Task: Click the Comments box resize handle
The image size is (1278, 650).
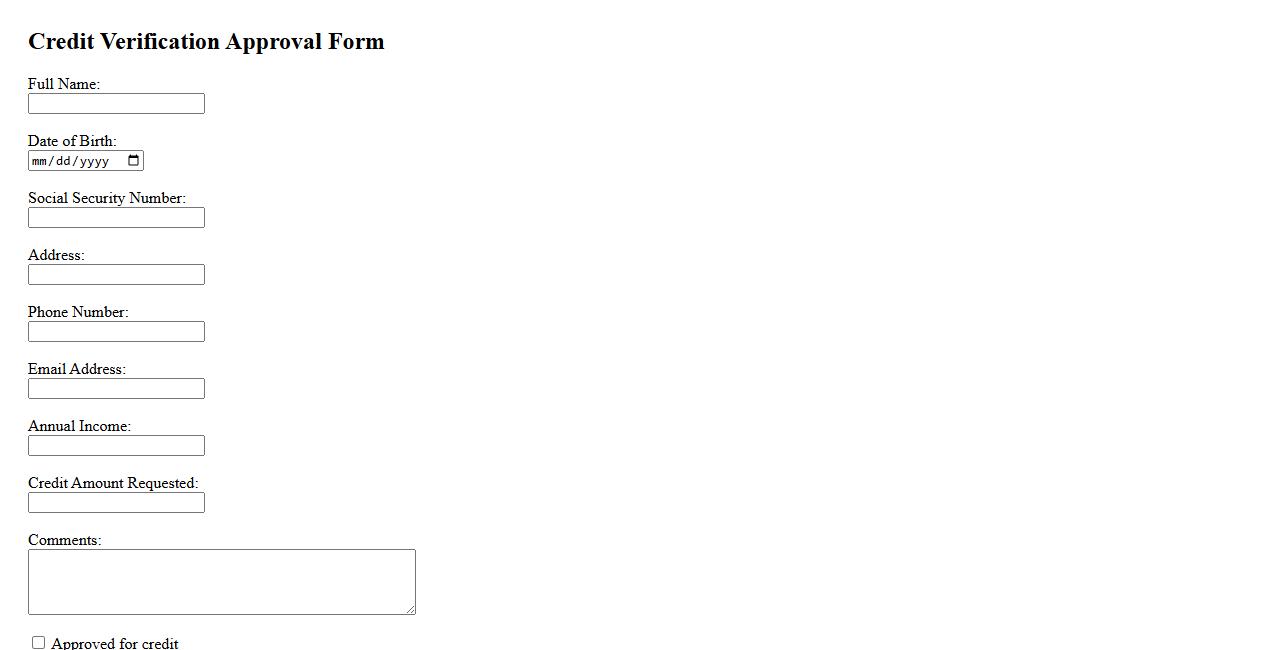Action: [410, 609]
